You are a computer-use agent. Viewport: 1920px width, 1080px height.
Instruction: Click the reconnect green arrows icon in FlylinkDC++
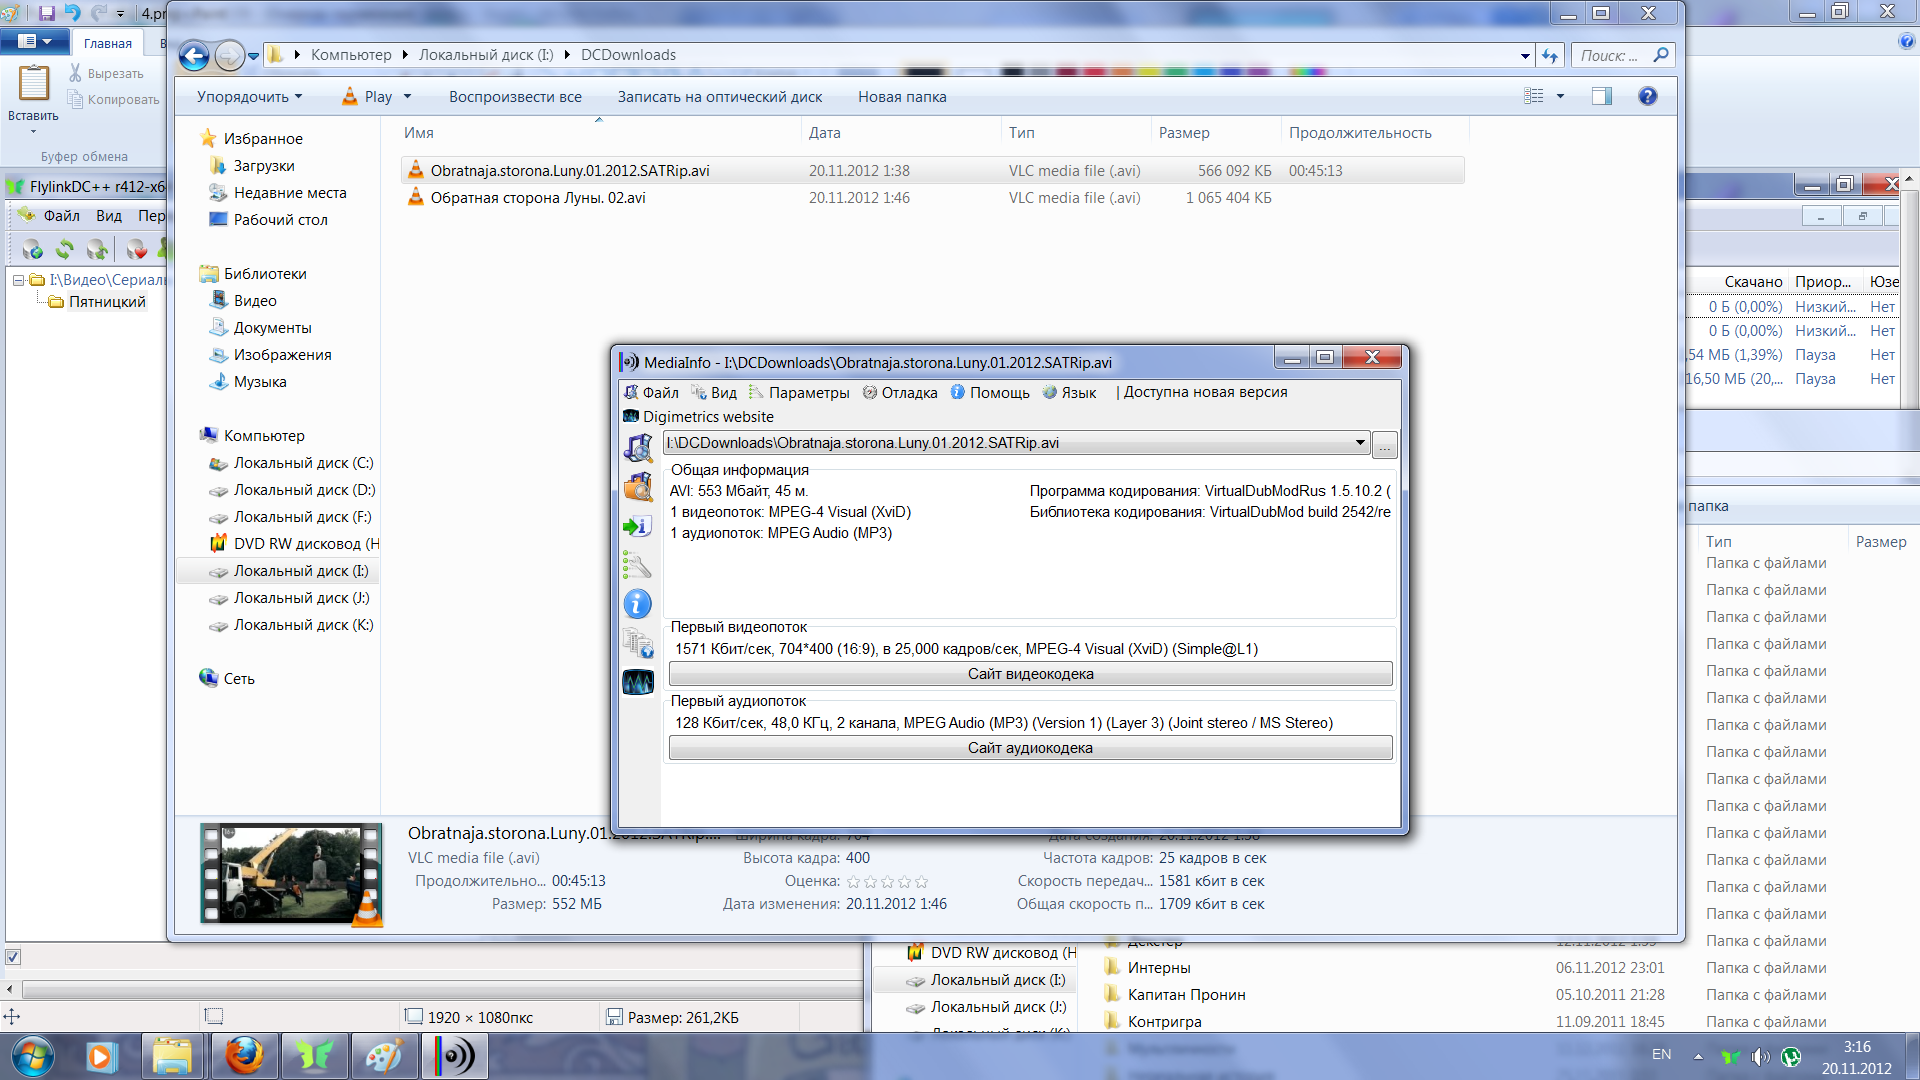click(x=65, y=249)
